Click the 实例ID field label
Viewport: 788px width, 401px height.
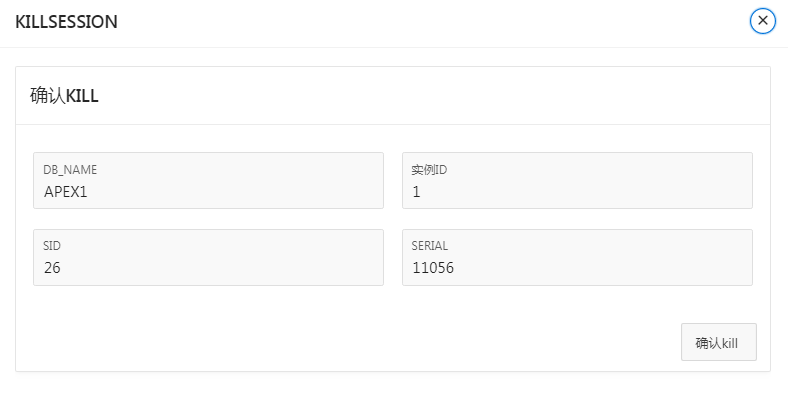[x=429, y=170]
